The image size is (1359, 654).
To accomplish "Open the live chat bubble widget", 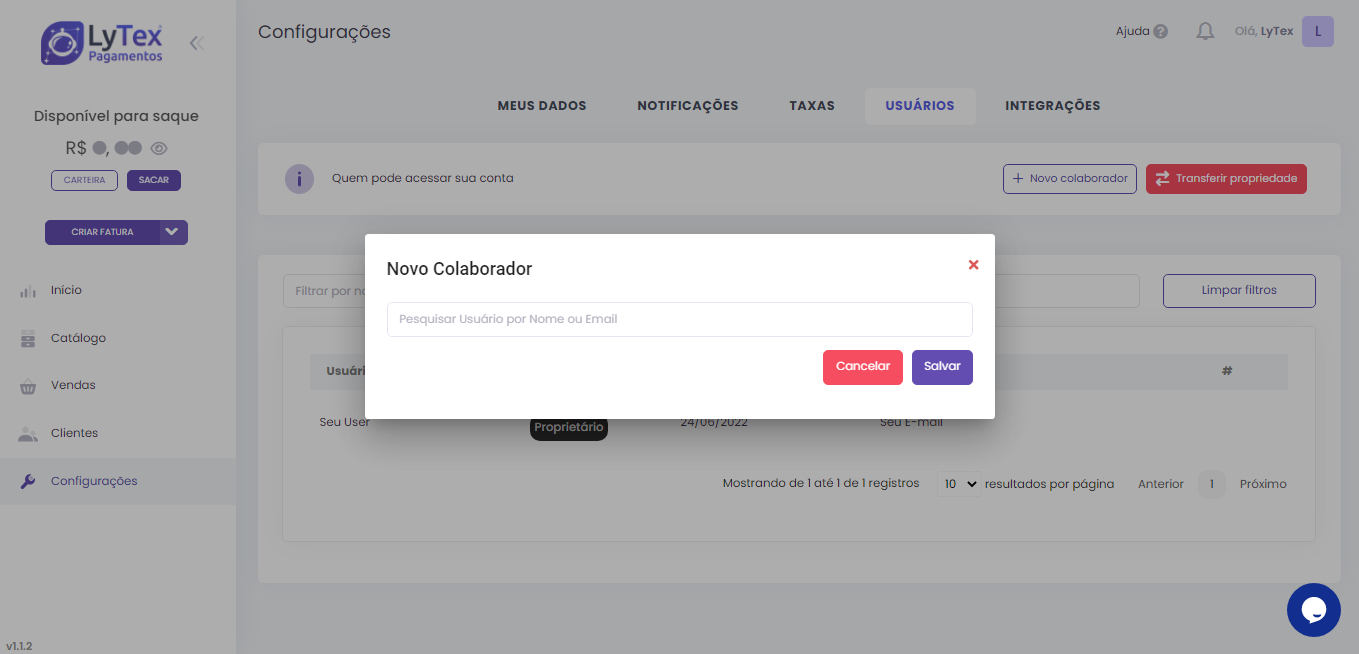I will tap(1313, 610).
